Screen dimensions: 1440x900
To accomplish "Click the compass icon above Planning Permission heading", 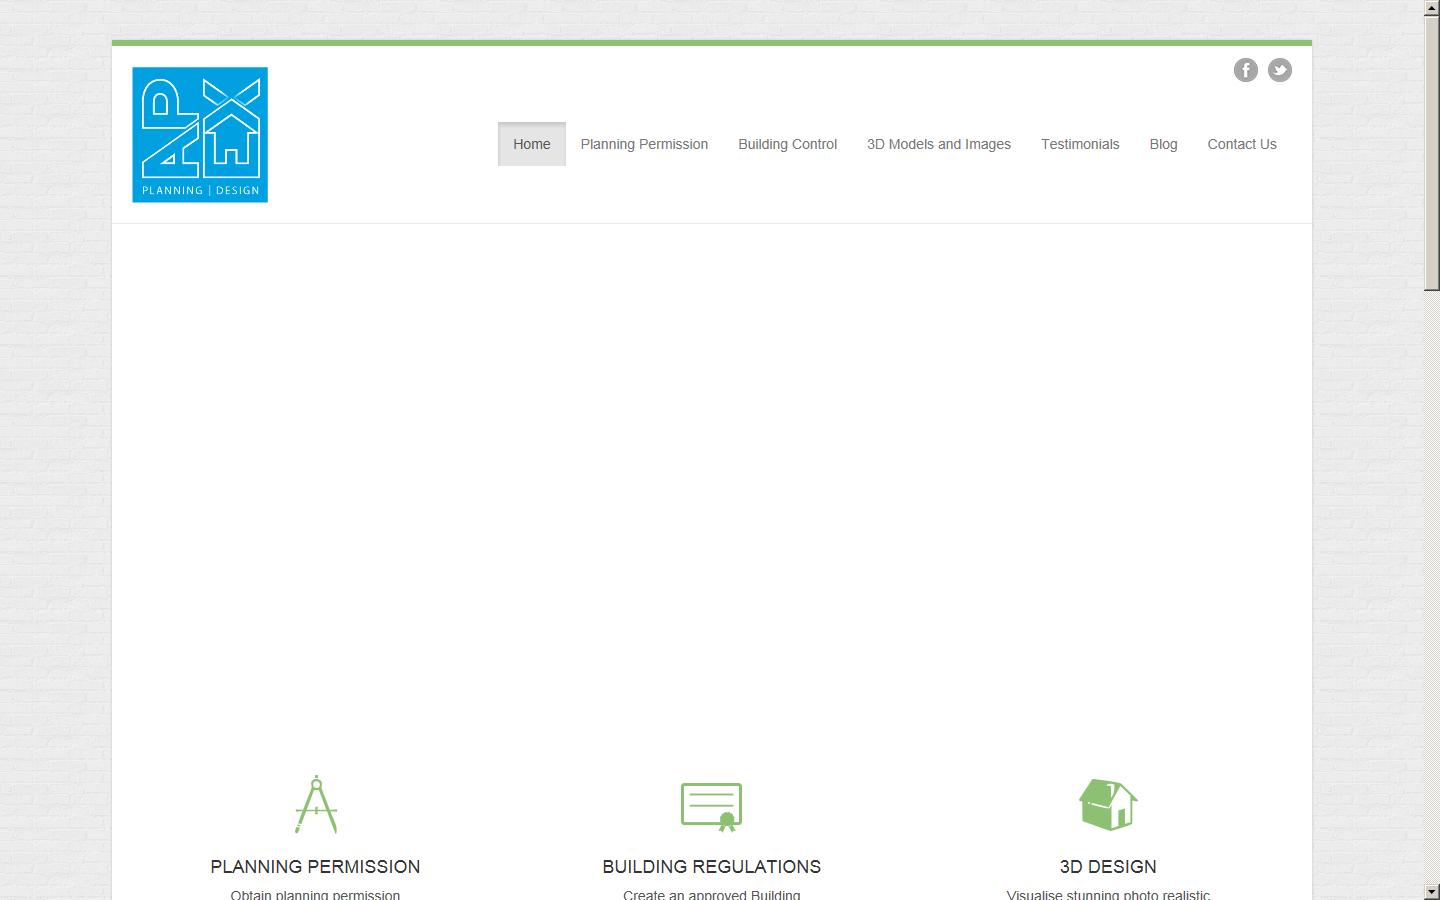I will pos(316,805).
